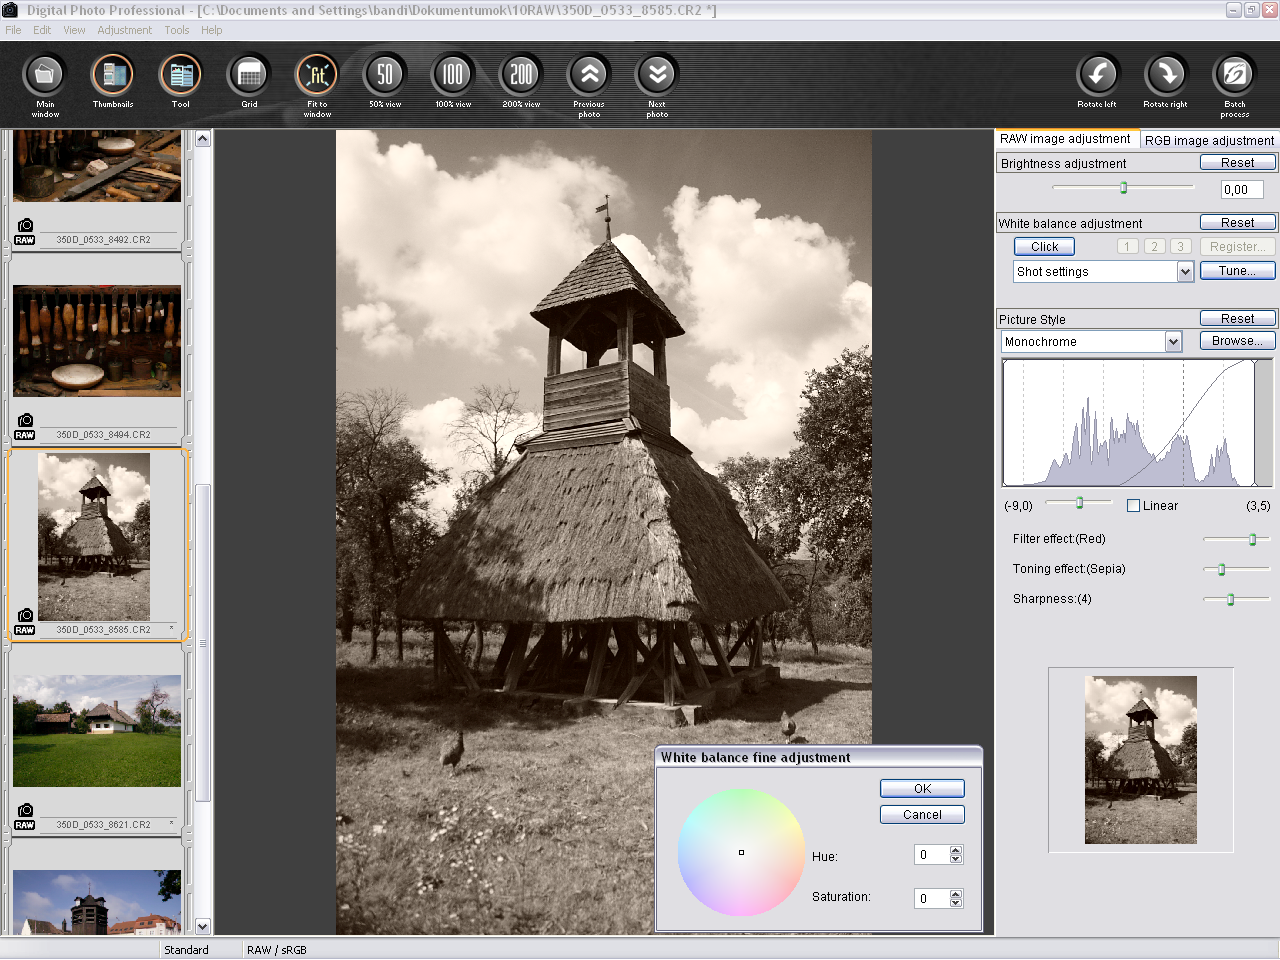Open the white balance Tune... button
This screenshot has width=1280, height=960.
(1237, 271)
